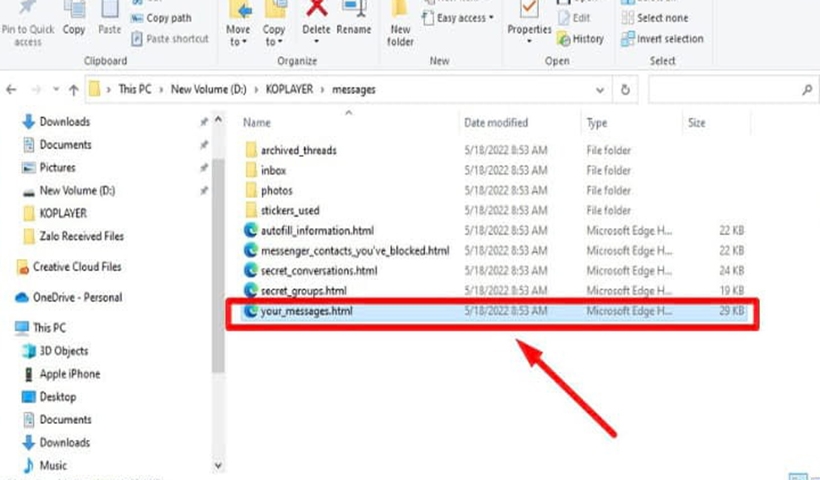Screen dimensions: 820x480
Task: Click Paste shortcut
Action: click(170, 39)
